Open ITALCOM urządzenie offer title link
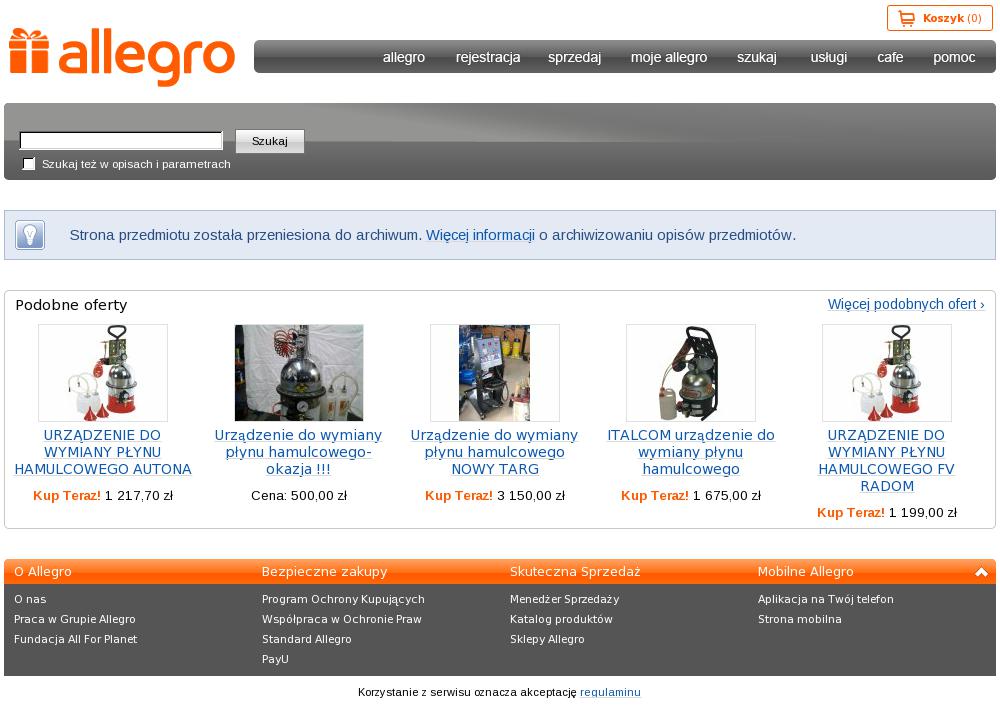1000x712 pixels. point(691,452)
